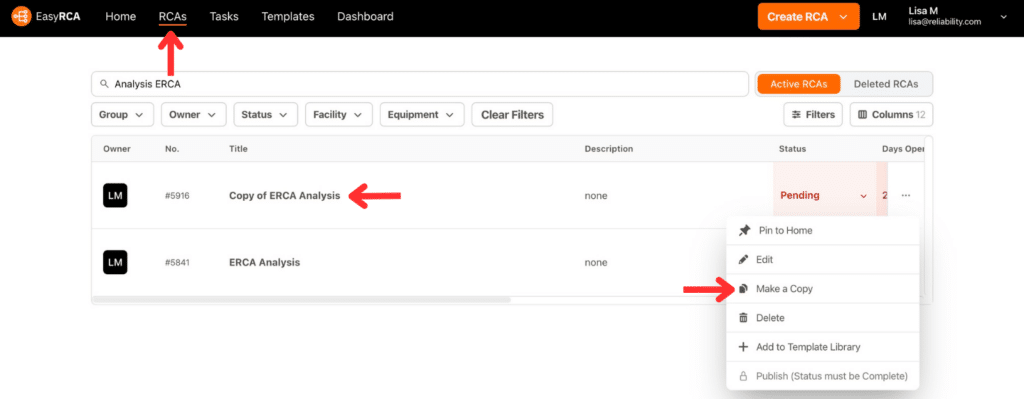Click the Delete trash icon
The image size is (1024, 399).
[743, 318]
